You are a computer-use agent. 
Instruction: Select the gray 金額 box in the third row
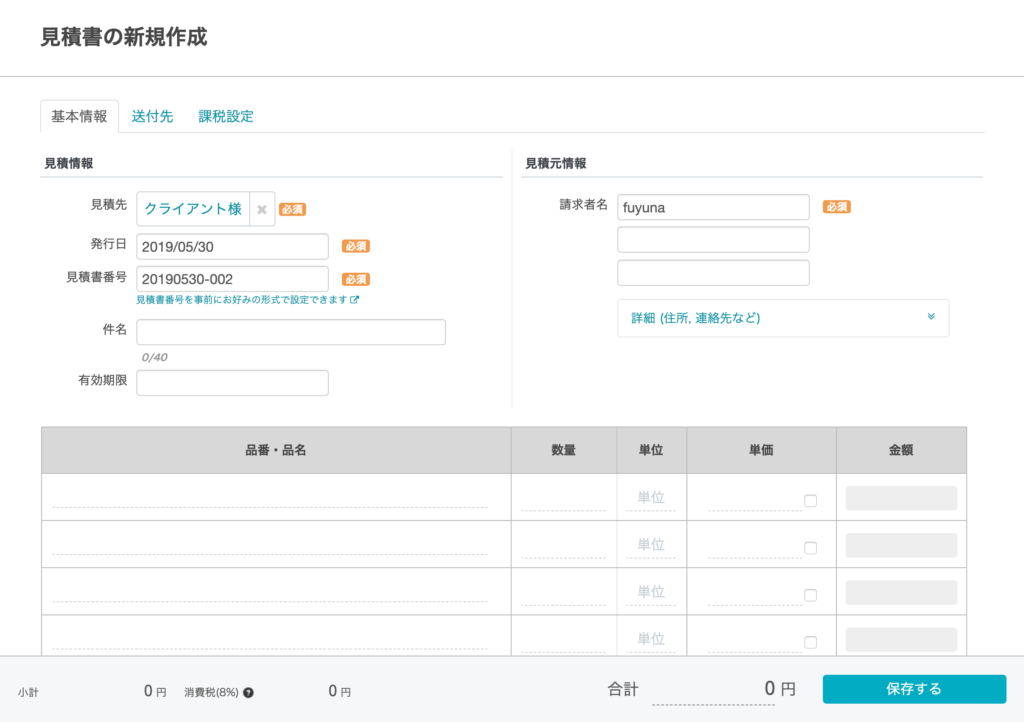pos(901,592)
